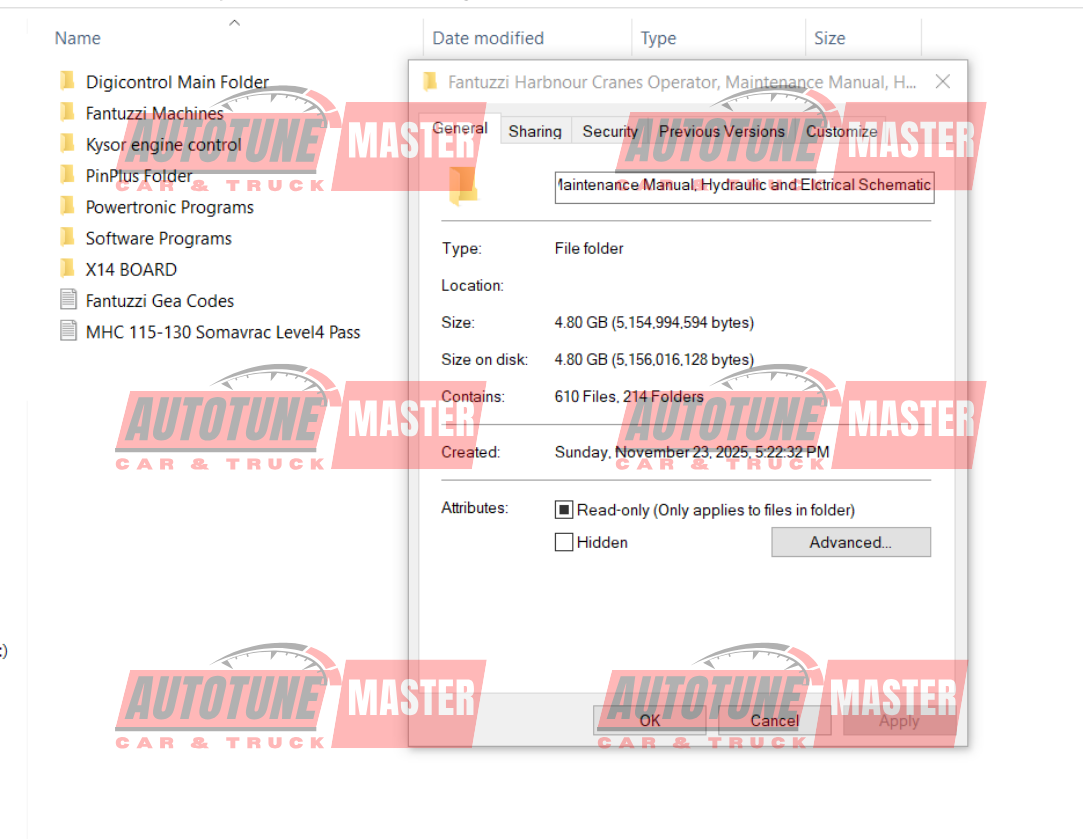
Task: Select the Fantuzzi Machines folder icon
Action: click(x=68, y=113)
